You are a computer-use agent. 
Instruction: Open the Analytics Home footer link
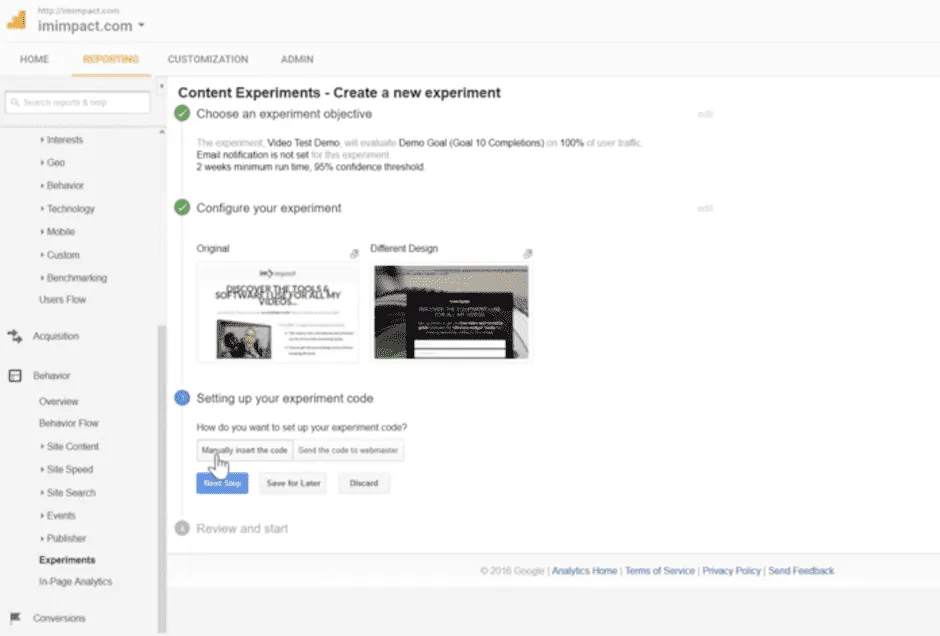585,571
